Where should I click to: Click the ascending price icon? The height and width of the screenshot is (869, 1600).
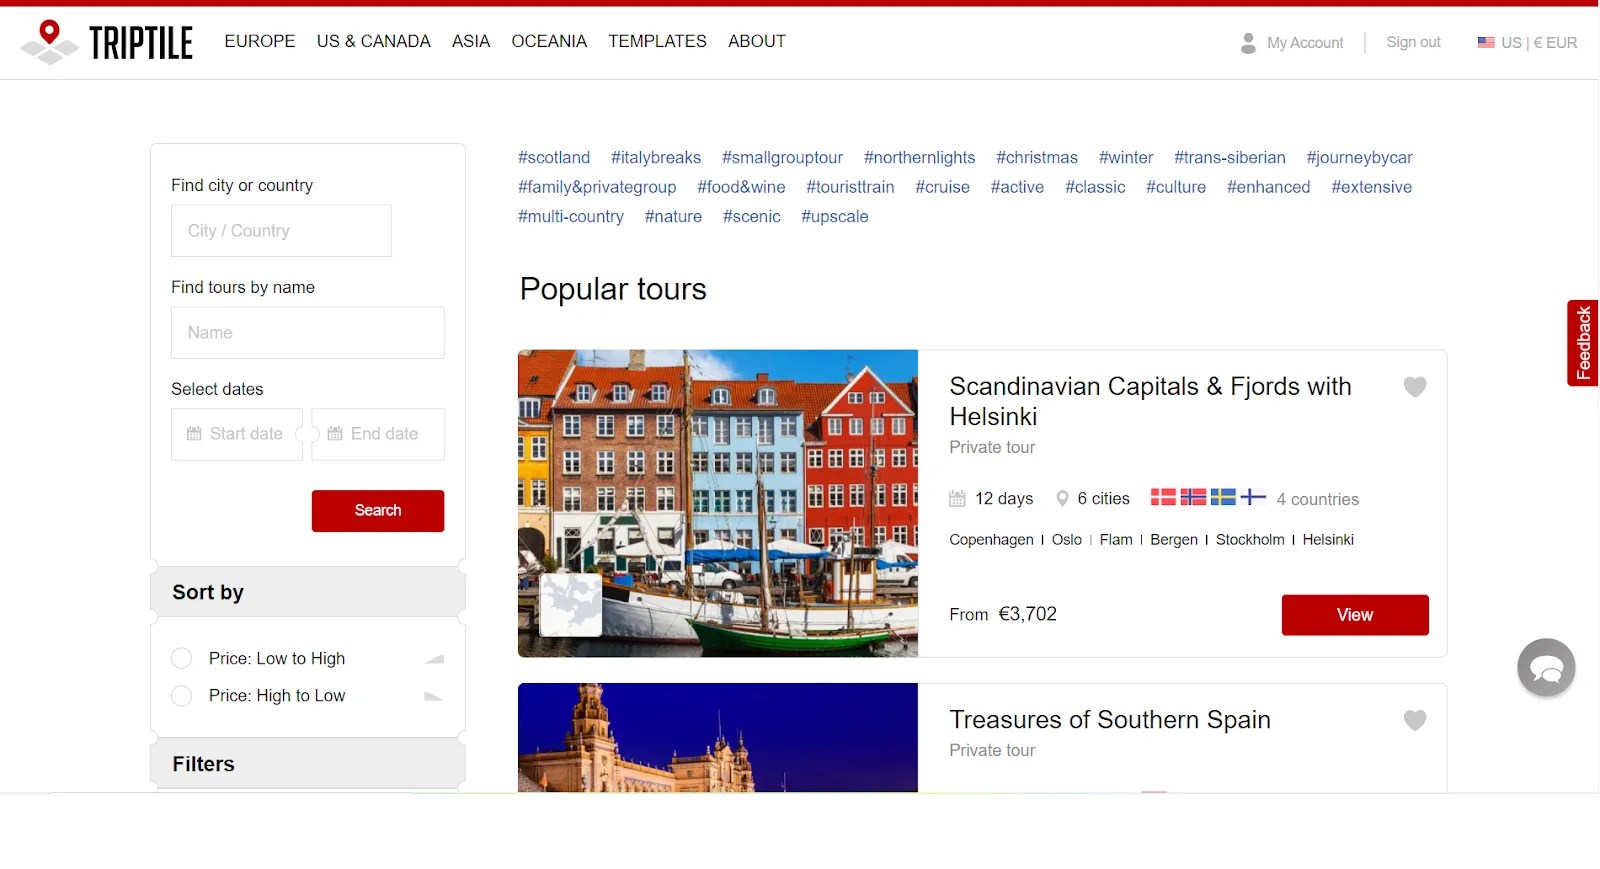pyautogui.click(x=434, y=659)
